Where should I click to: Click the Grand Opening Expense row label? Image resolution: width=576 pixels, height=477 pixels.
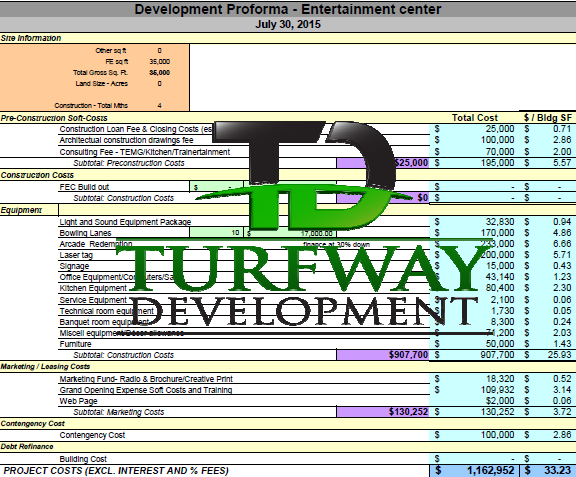tap(146, 390)
